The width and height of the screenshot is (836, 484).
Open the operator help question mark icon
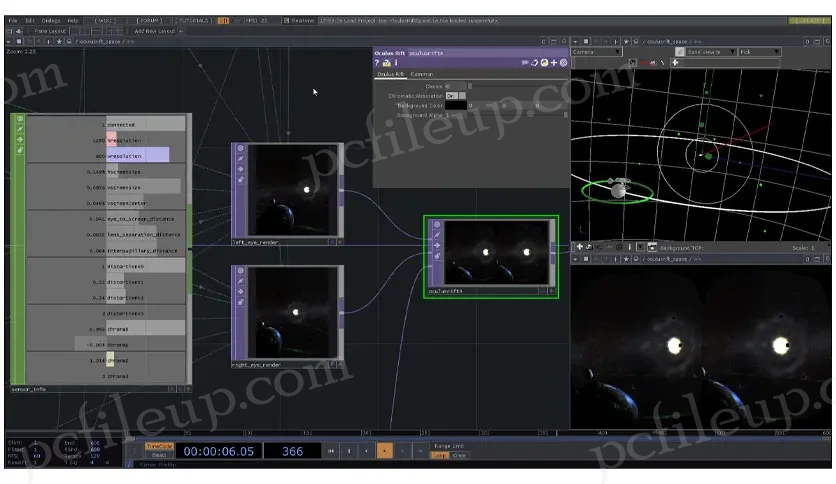(x=377, y=63)
